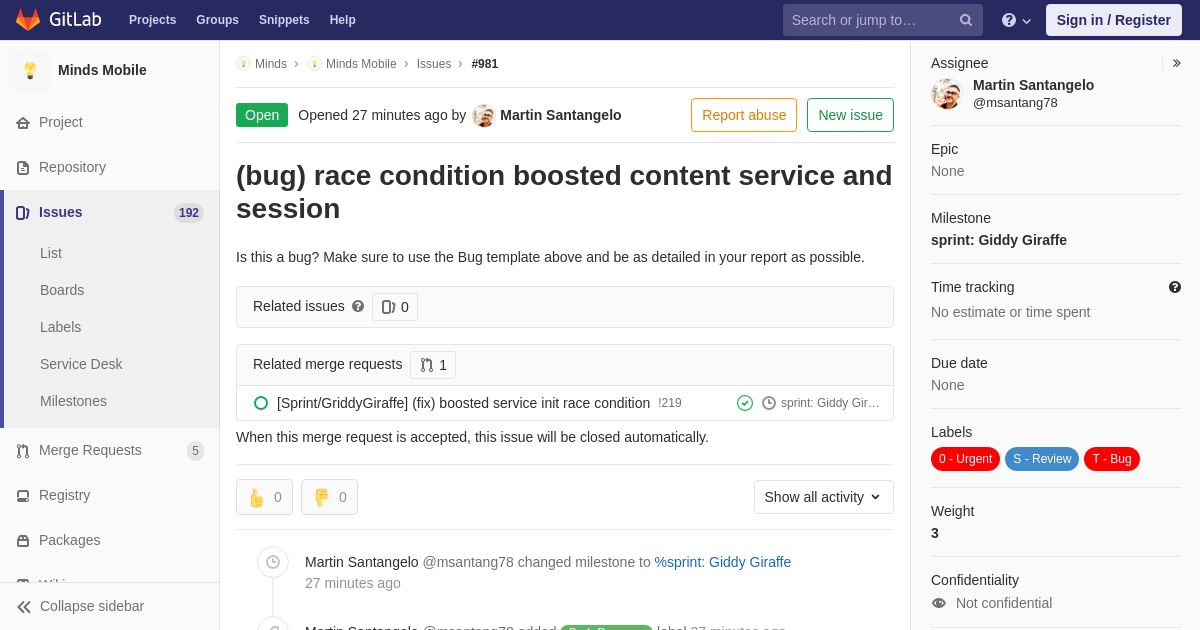The width and height of the screenshot is (1200, 630).
Task: Click the assignee avatar in right sidebar
Action: coord(947,94)
